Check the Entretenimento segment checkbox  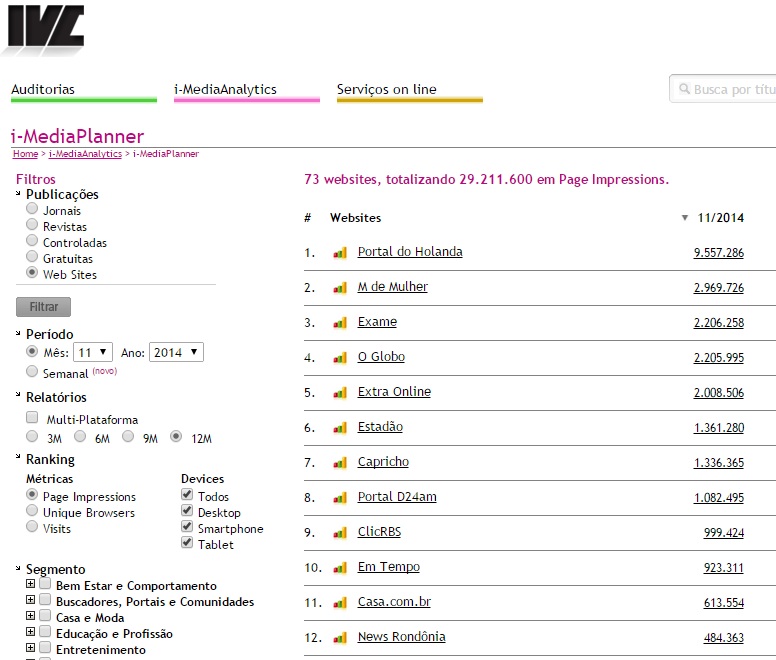pos(45,647)
